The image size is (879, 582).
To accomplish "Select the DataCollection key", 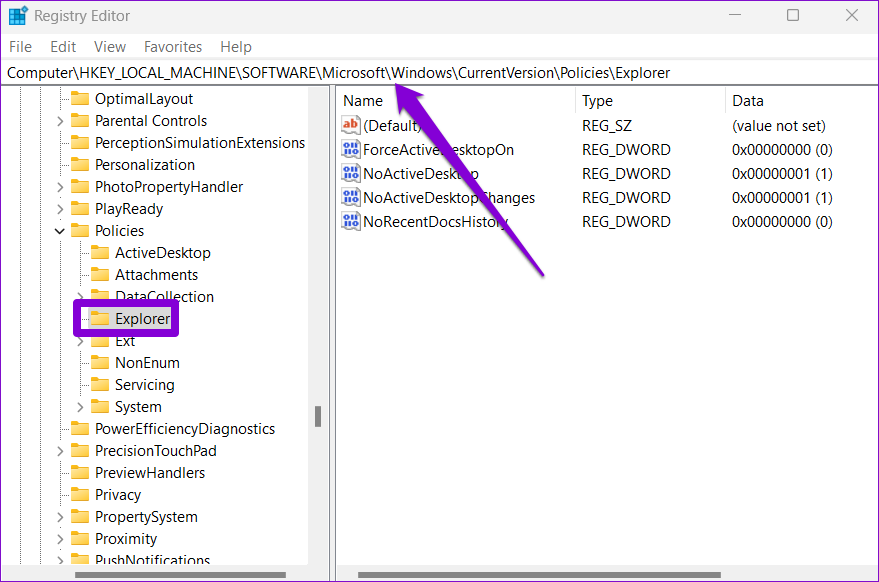I will coord(164,296).
